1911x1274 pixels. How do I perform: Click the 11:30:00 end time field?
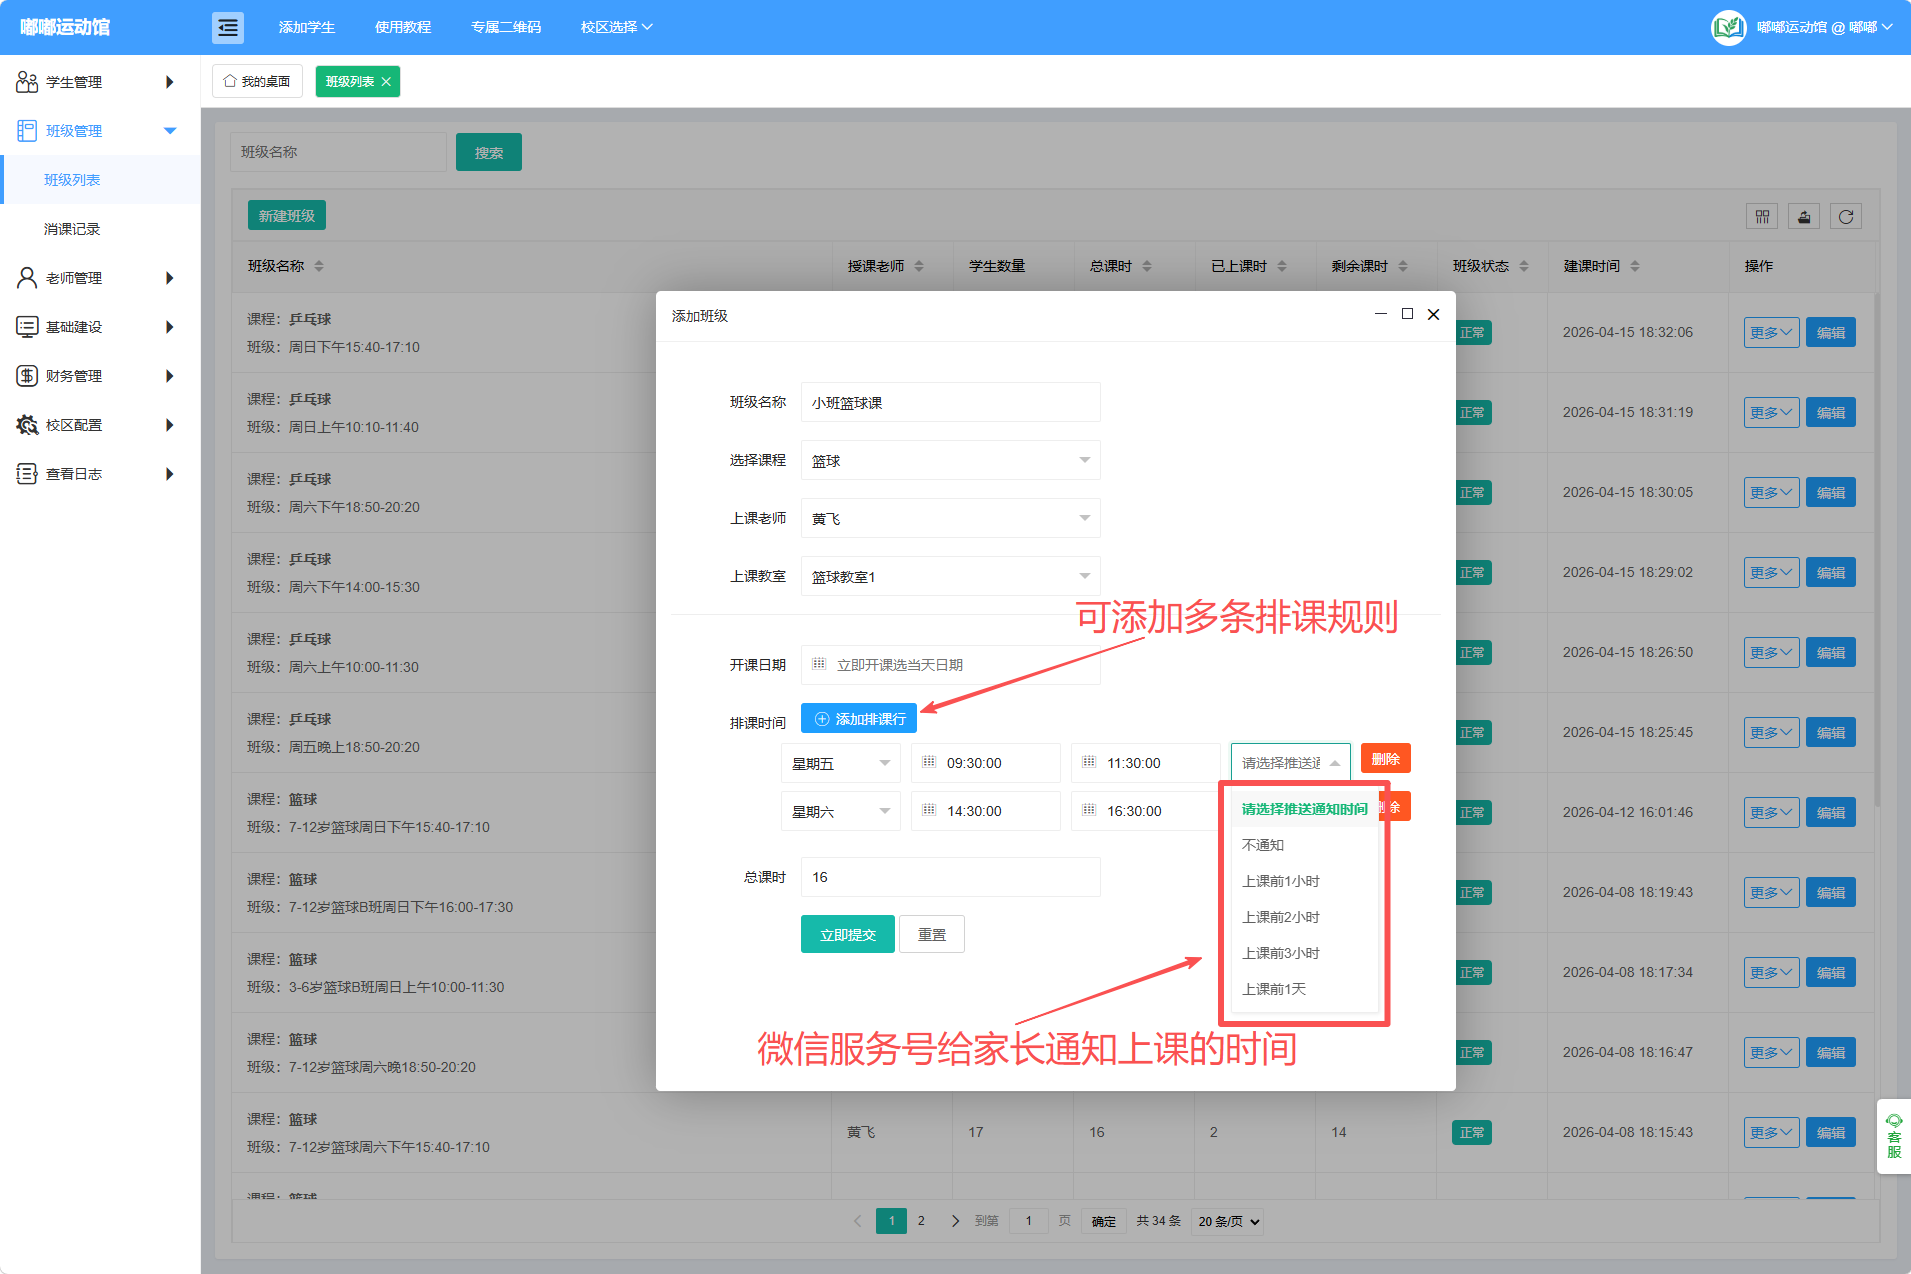click(x=1146, y=763)
